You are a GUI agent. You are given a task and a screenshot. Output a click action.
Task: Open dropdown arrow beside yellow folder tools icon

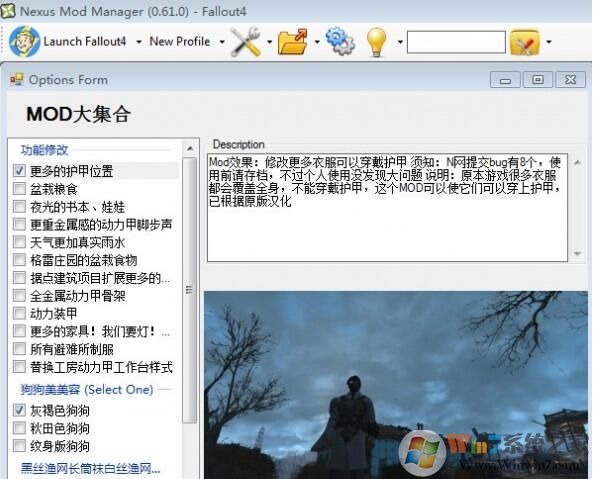pyautogui.click(x=548, y=42)
